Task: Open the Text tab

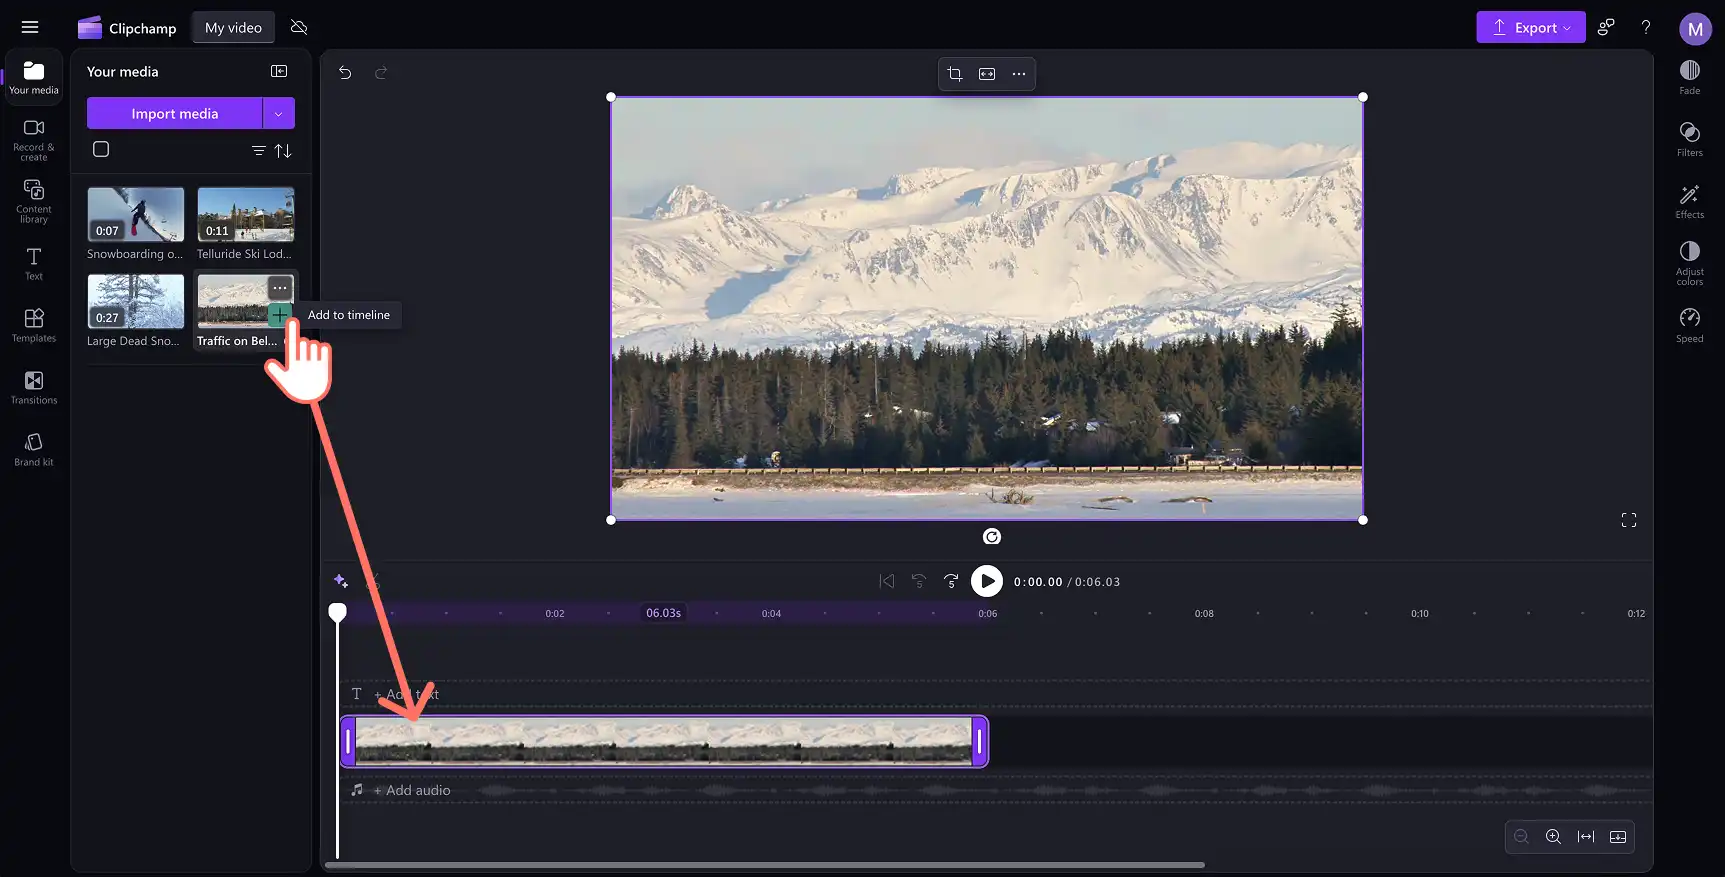Action: [34, 264]
